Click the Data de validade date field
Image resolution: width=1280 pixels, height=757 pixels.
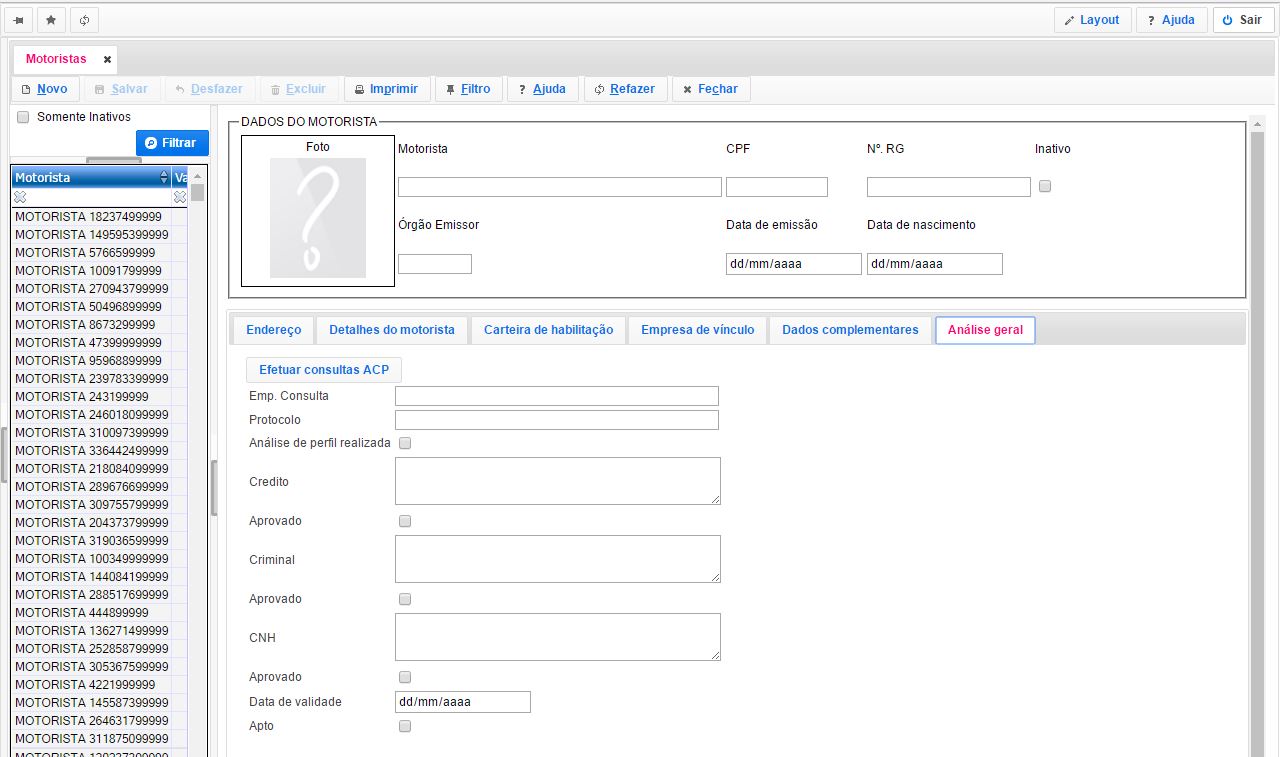(x=463, y=702)
